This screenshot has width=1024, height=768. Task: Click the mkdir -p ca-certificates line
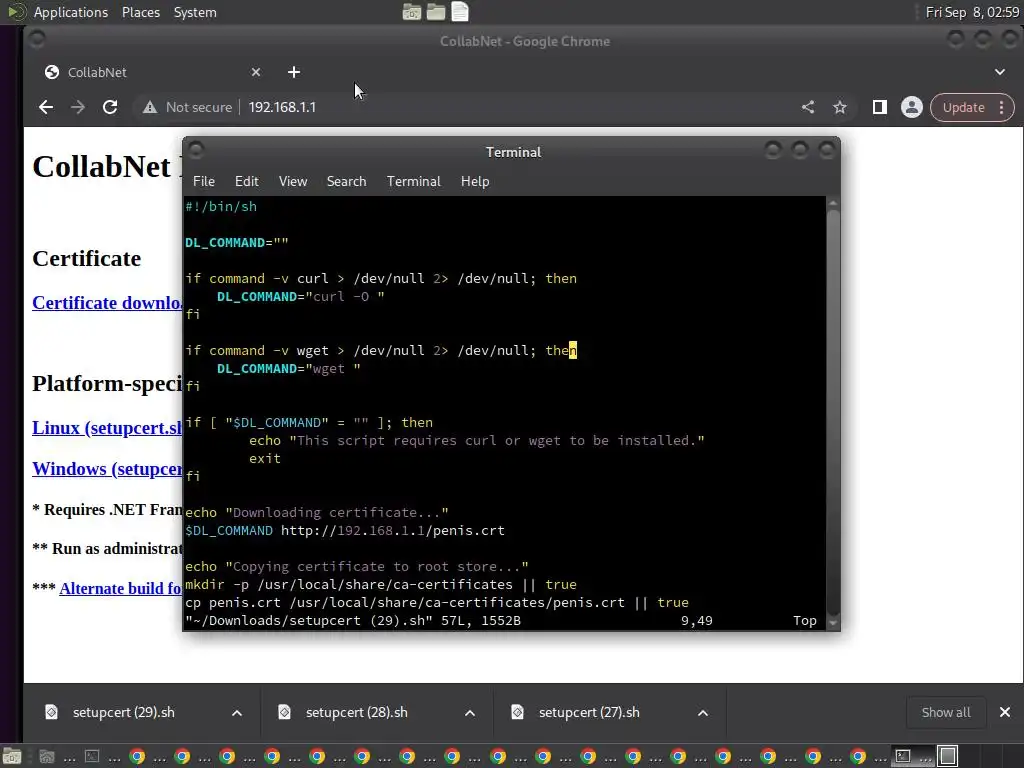click(x=381, y=584)
